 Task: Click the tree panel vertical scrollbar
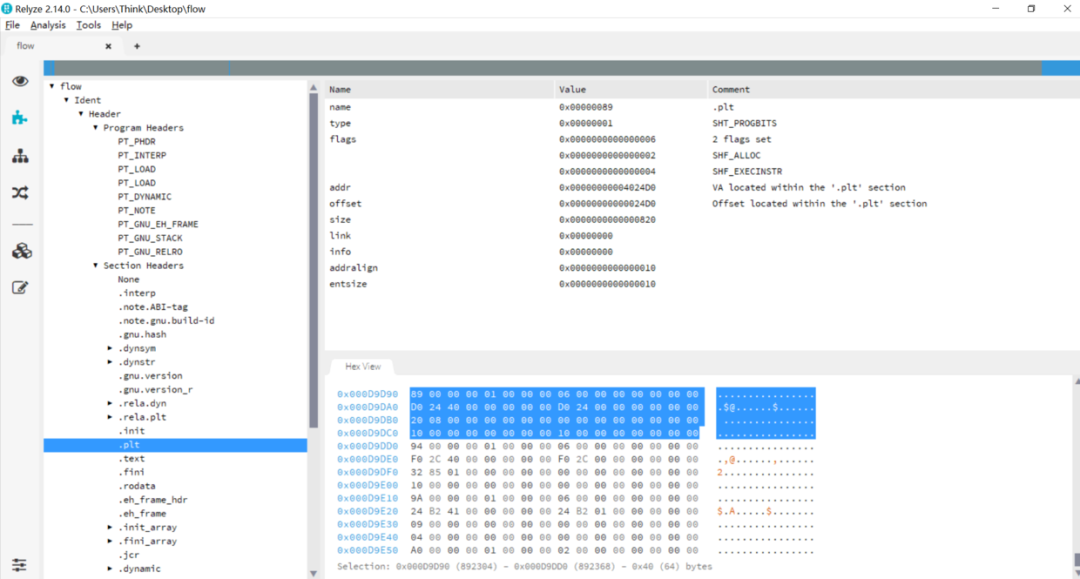point(313,200)
